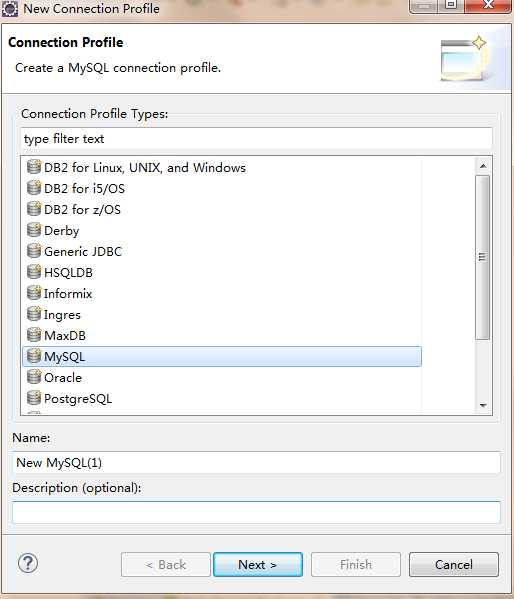514x599 pixels.
Task: Select the highlighted "MySQL" row
Action: 222,356
